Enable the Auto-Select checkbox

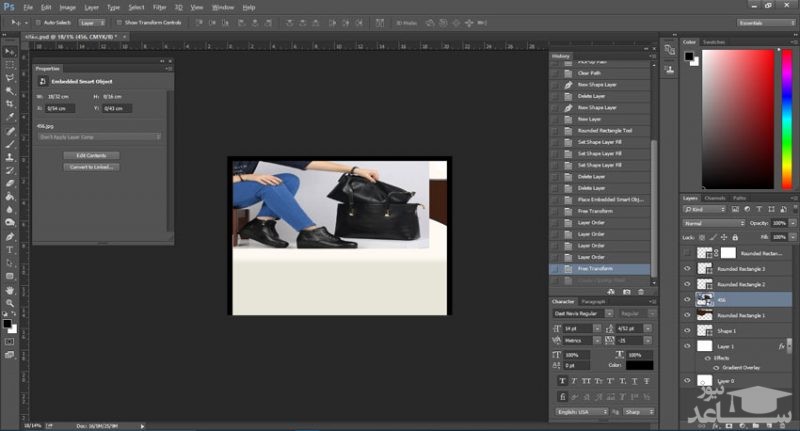coord(38,21)
